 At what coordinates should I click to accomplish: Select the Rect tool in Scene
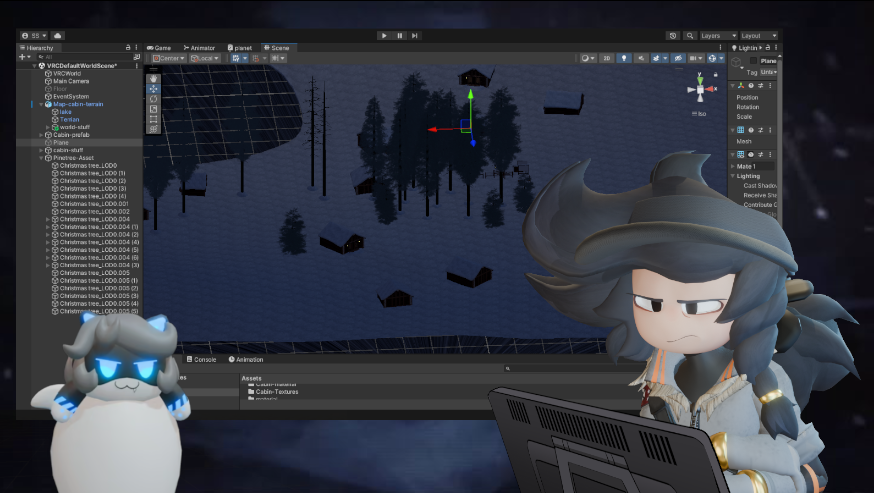tap(153, 119)
